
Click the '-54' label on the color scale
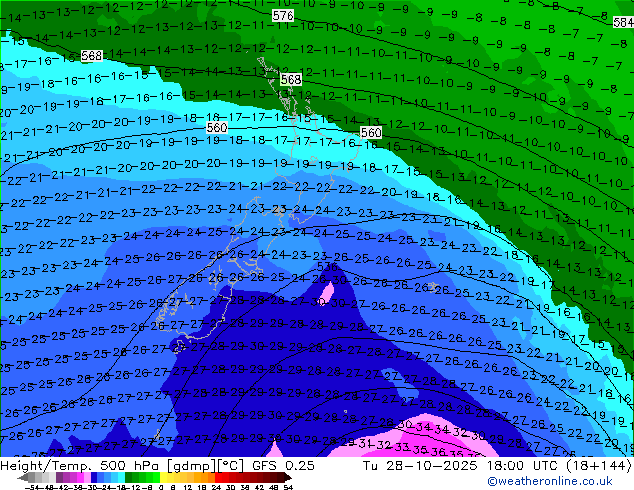pyautogui.click(x=32, y=487)
